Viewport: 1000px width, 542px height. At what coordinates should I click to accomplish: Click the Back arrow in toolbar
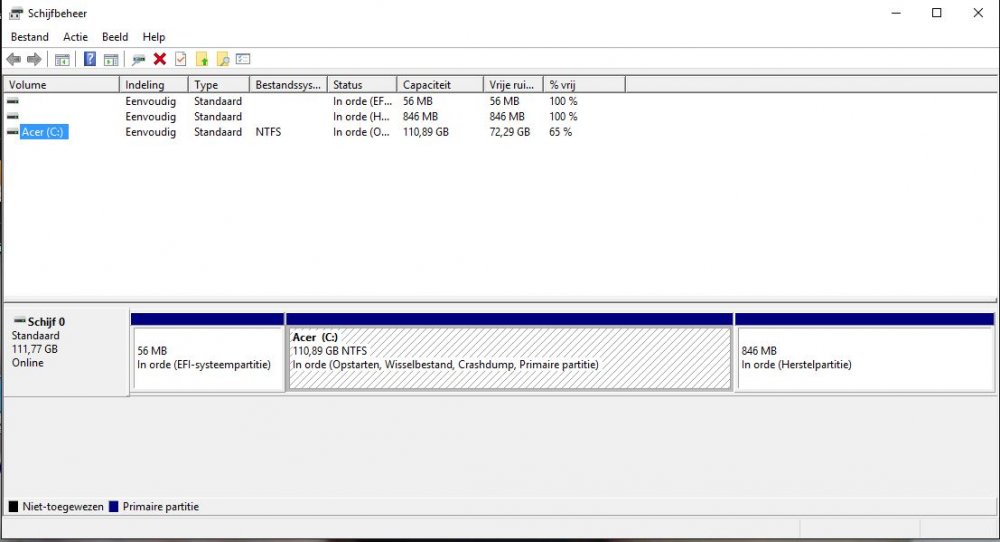pyautogui.click(x=13, y=59)
